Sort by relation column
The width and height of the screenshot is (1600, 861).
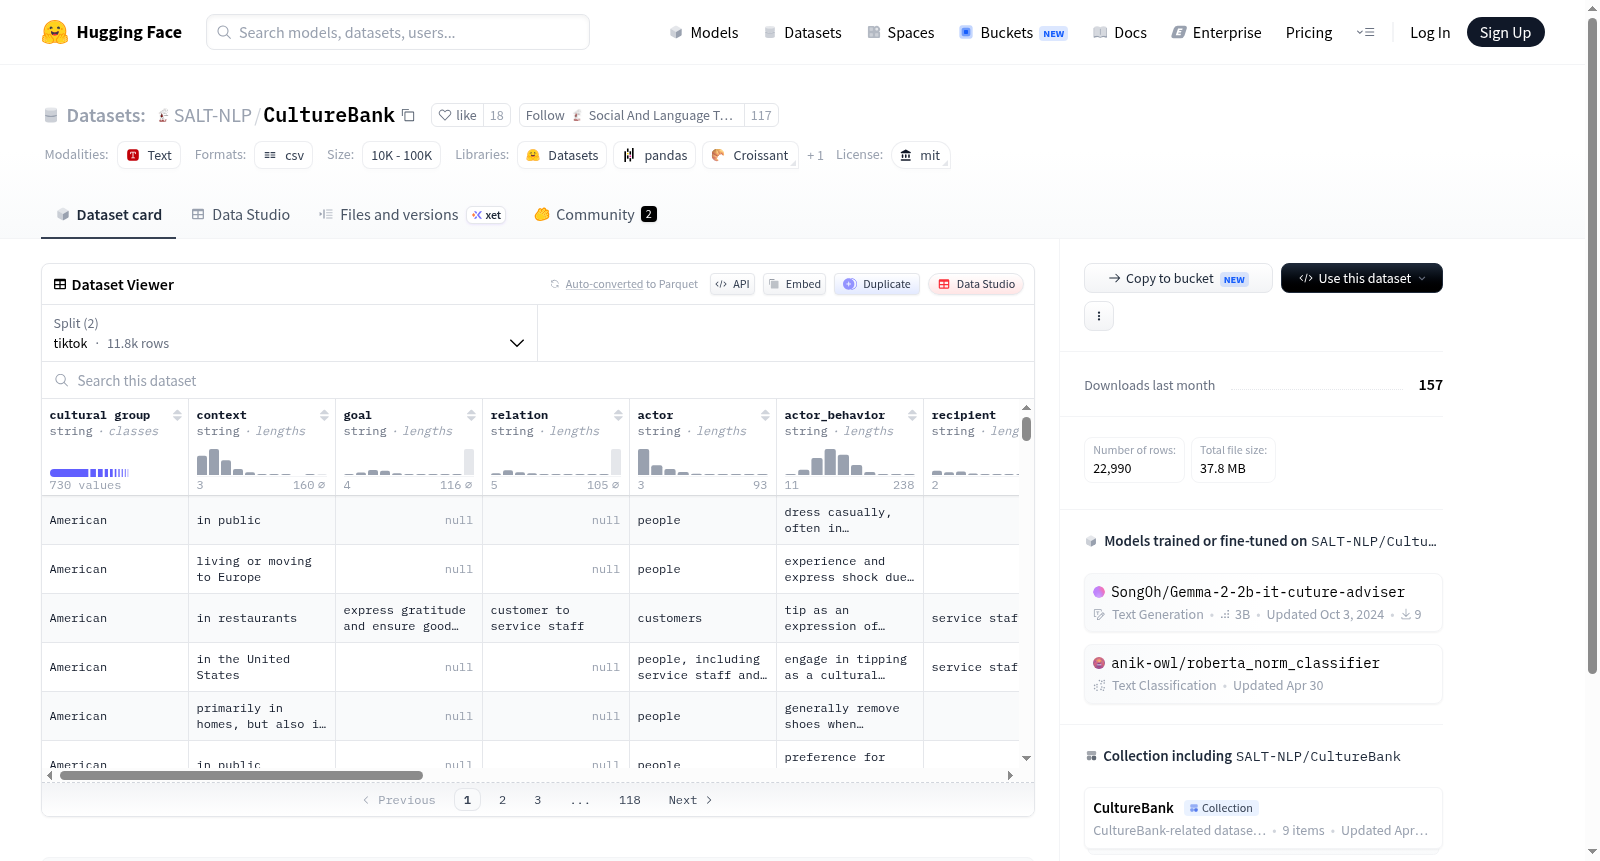pyautogui.click(x=618, y=415)
